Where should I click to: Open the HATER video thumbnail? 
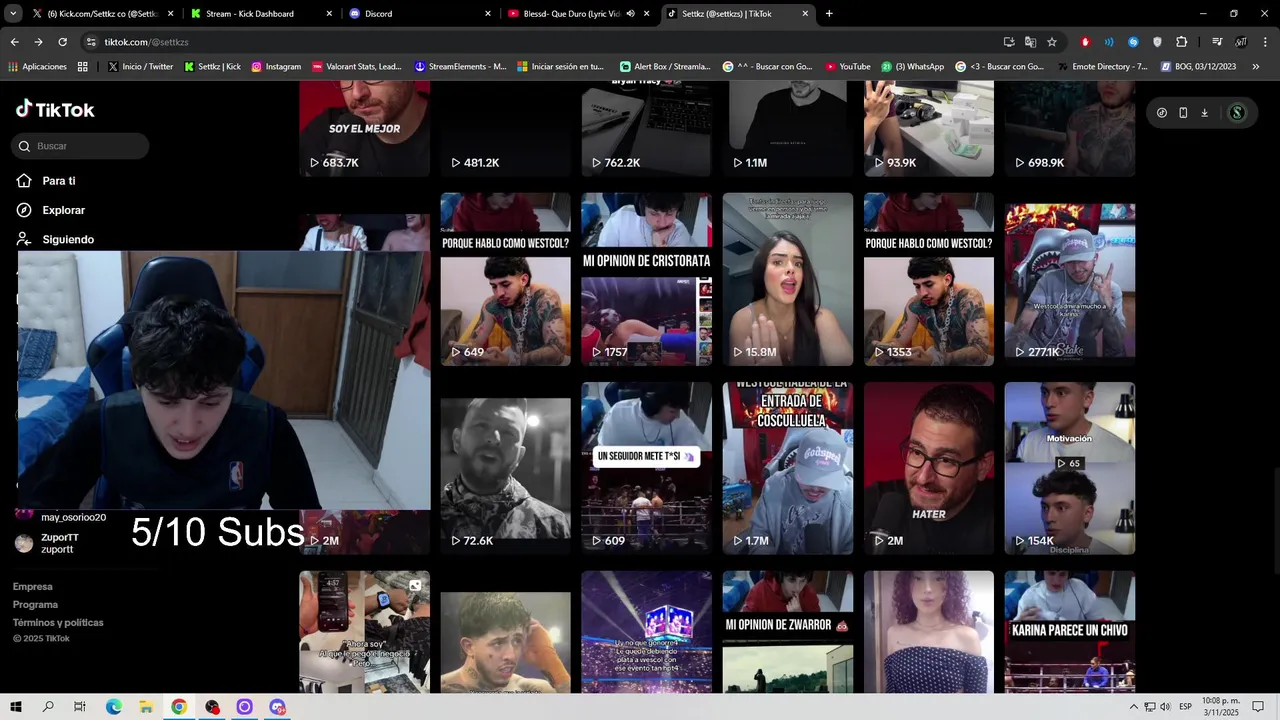(x=929, y=468)
